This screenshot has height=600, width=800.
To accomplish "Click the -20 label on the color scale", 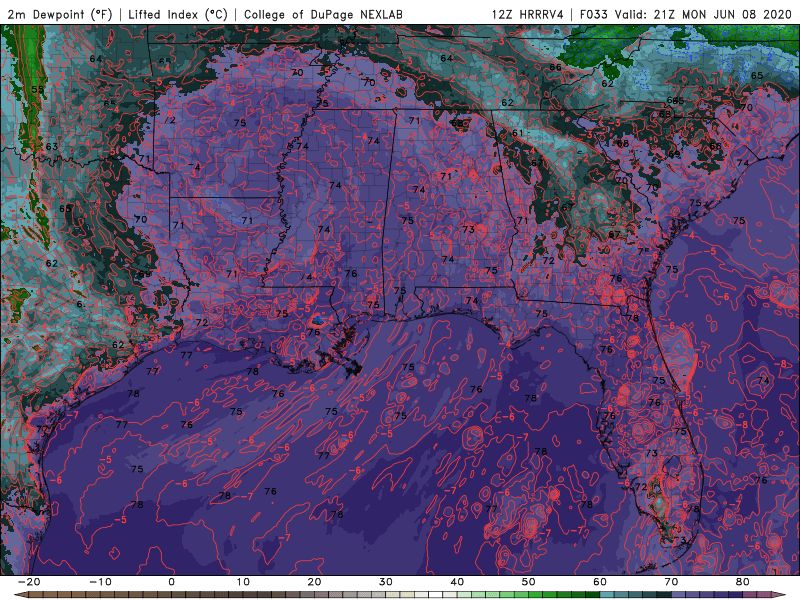I will coord(29,582).
